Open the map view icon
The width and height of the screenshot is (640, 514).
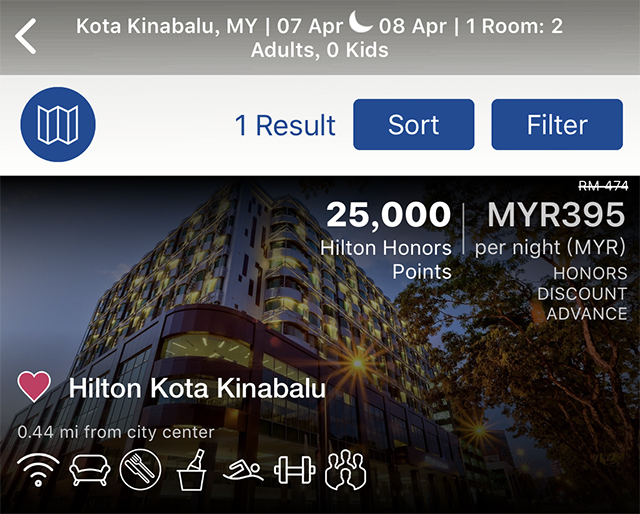(x=58, y=124)
